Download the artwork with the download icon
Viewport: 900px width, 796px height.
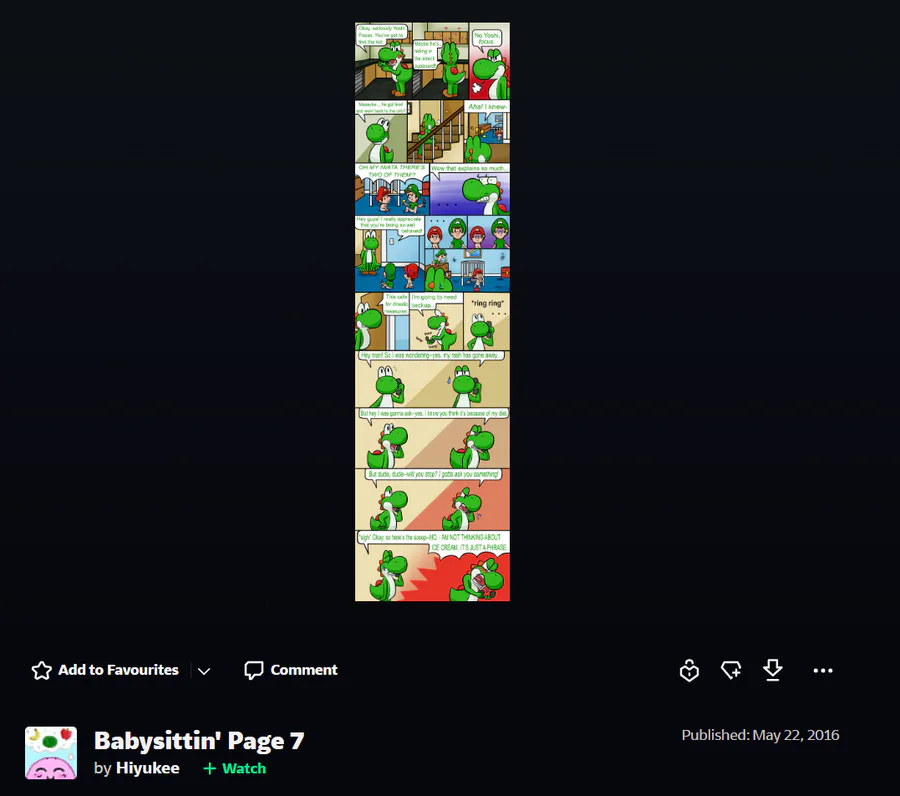tap(773, 670)
